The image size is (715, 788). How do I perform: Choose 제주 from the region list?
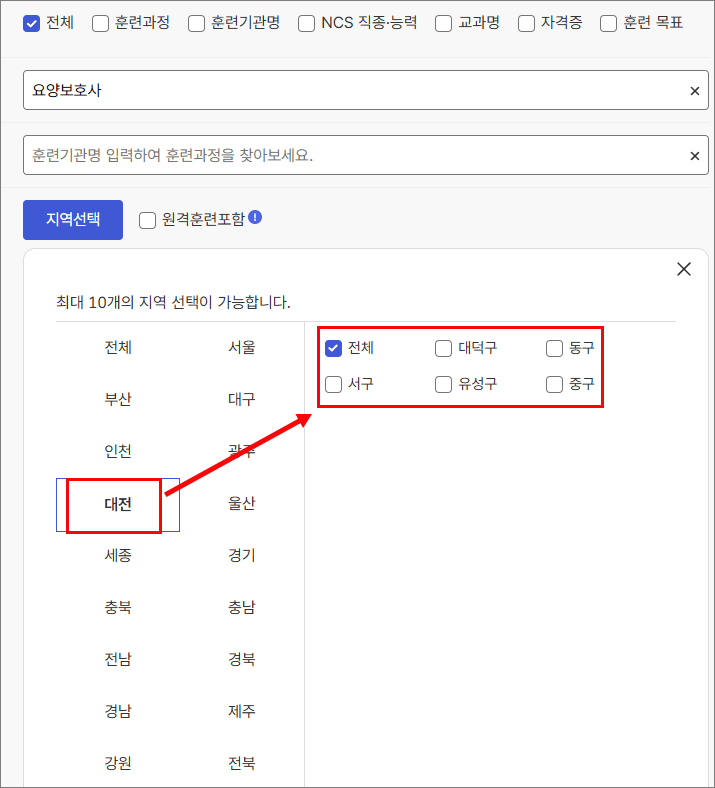click(x=241, y=712)
